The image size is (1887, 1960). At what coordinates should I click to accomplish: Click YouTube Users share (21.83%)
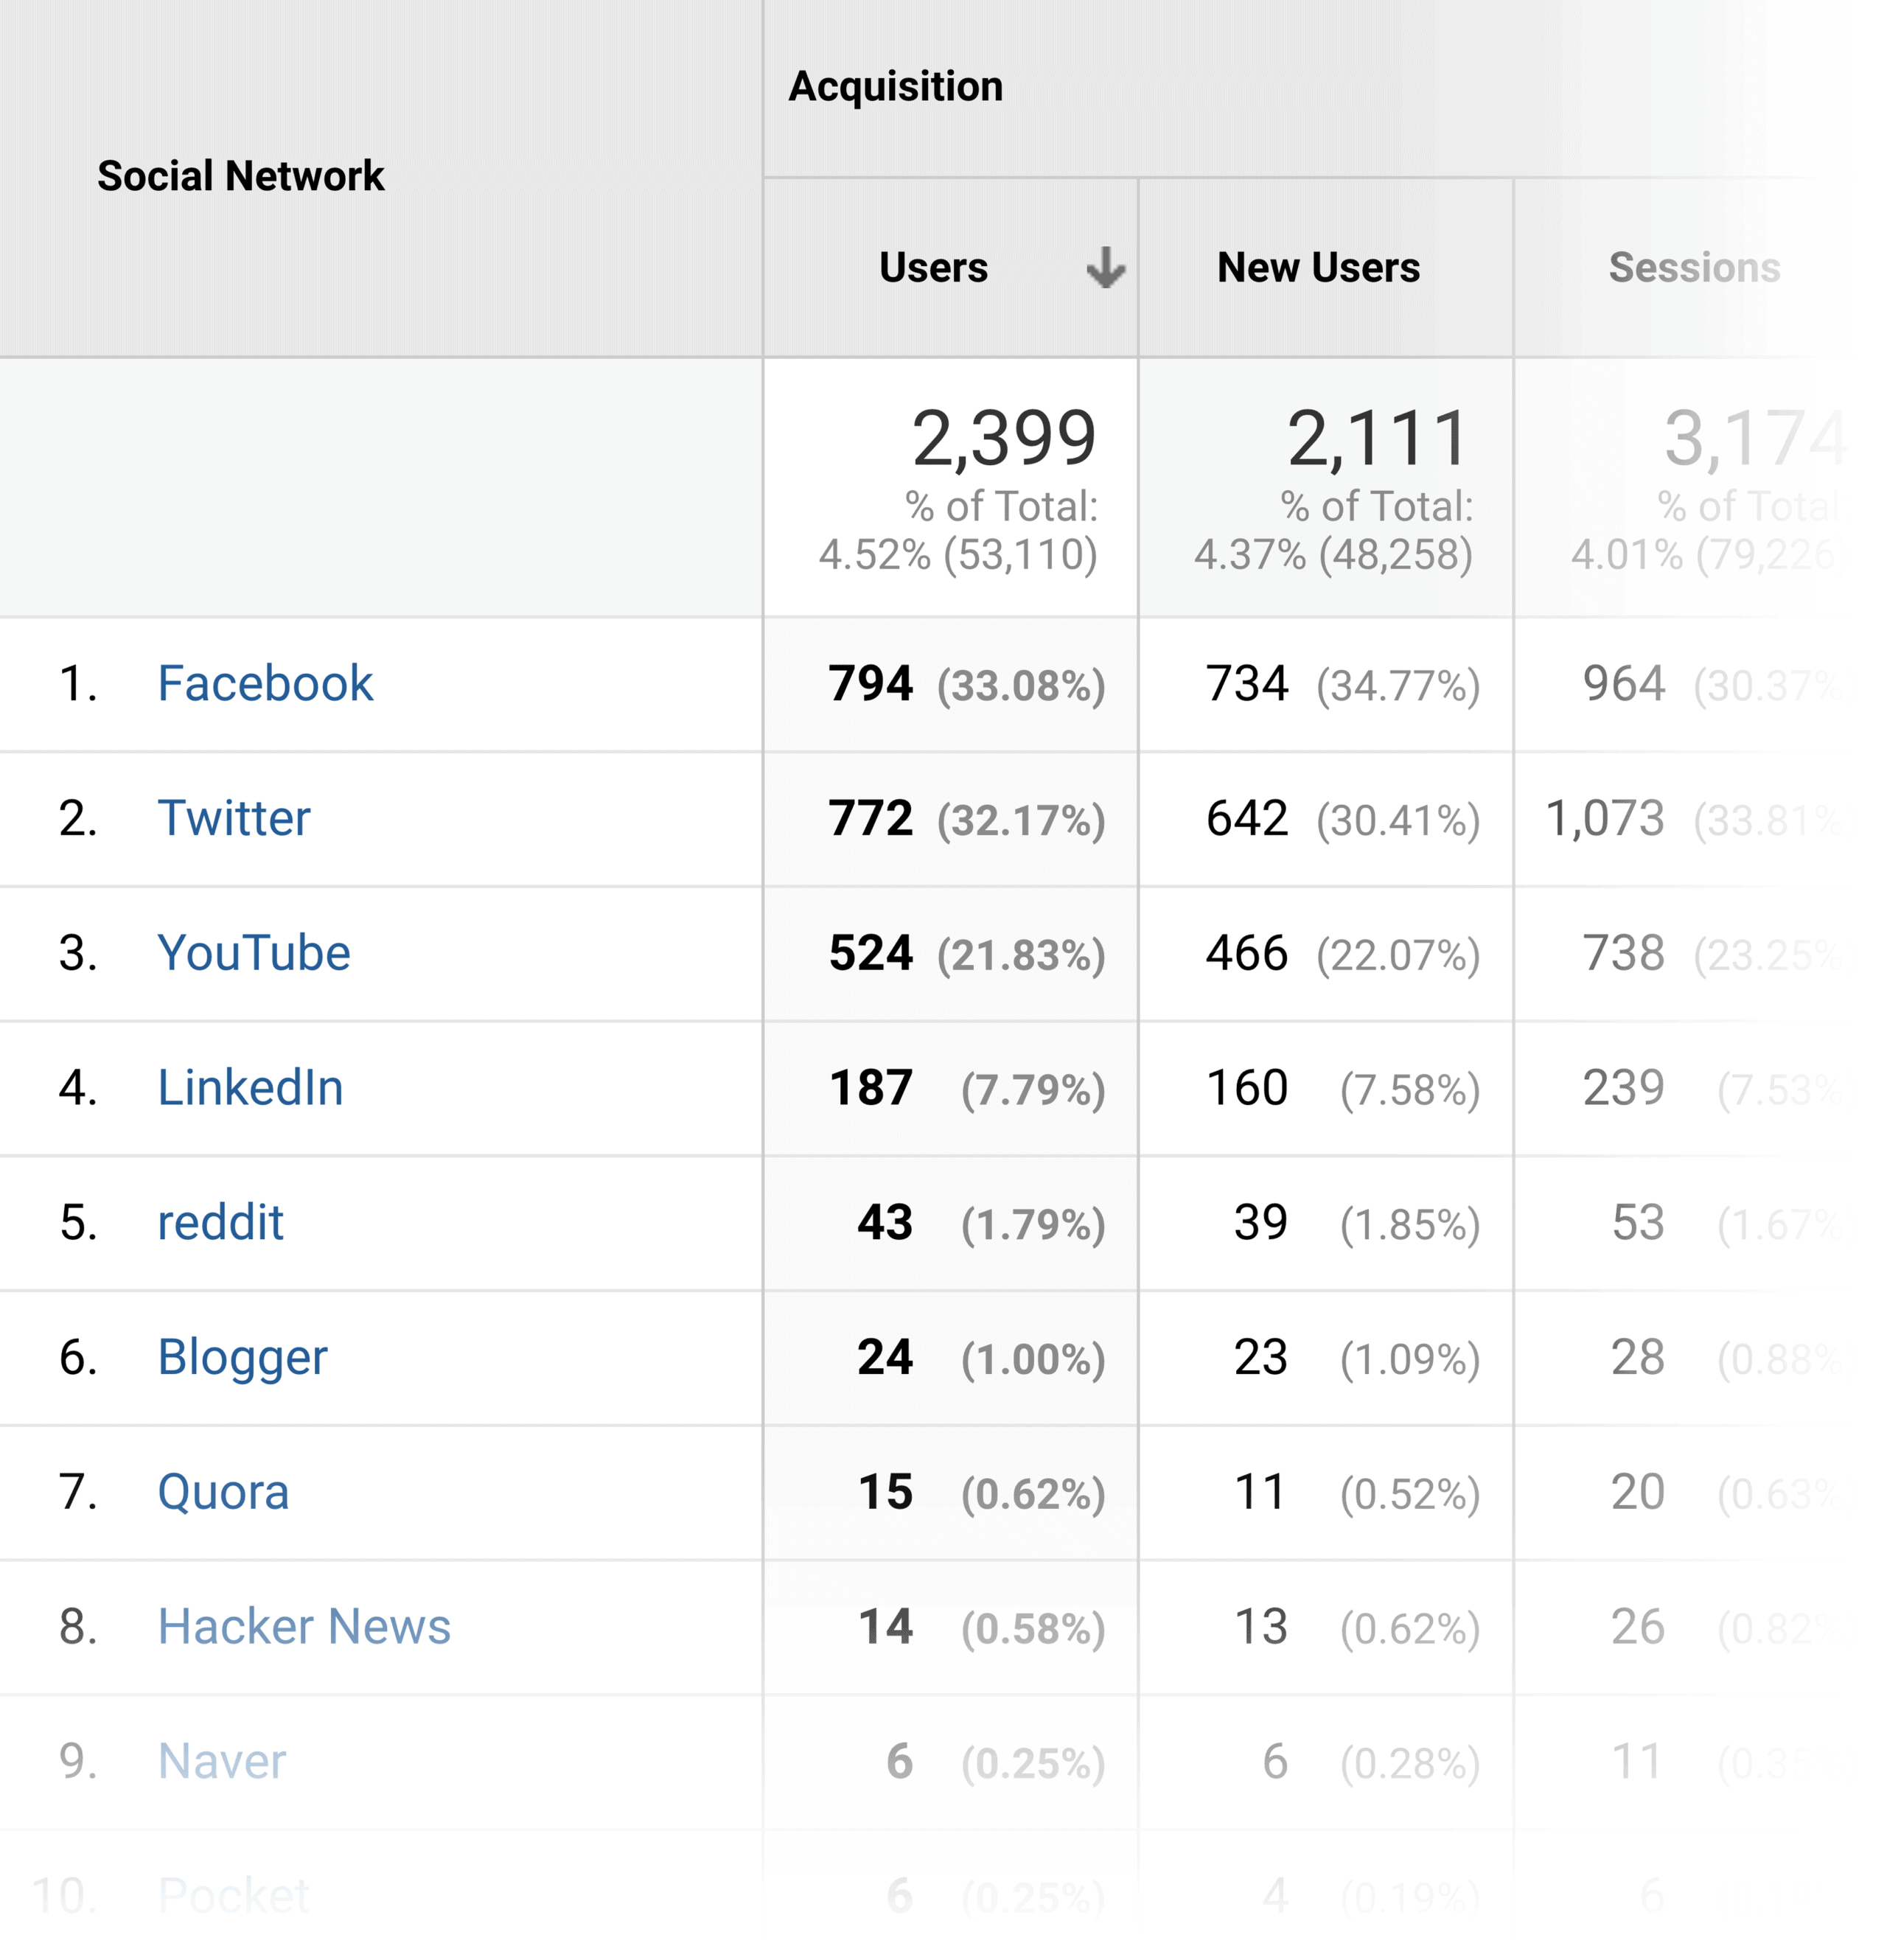click(1021, 955)
